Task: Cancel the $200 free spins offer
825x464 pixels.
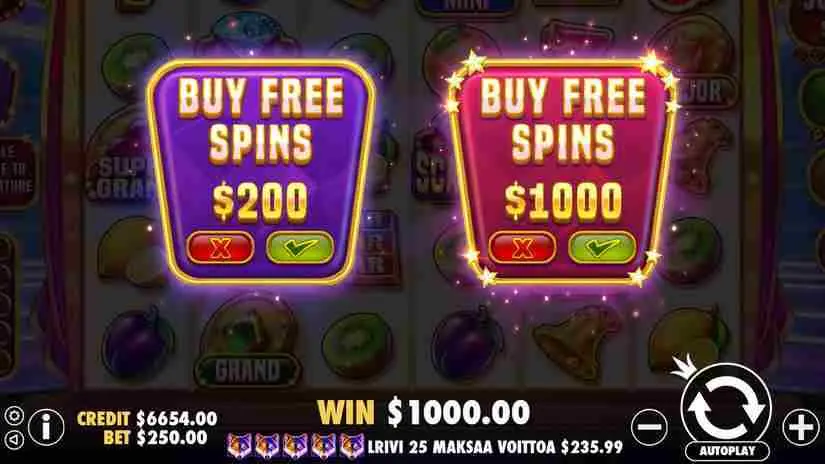Action: click(x=220, y=247)
